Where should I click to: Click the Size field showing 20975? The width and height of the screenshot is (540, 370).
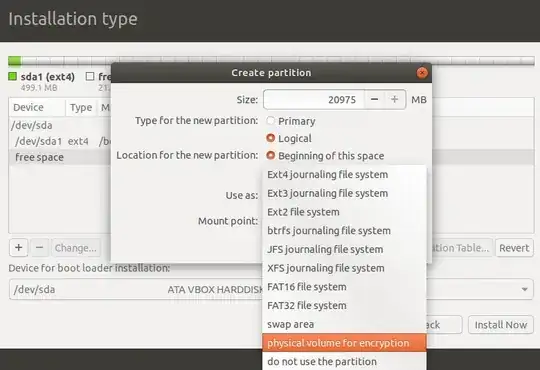(x=314, y=100)
